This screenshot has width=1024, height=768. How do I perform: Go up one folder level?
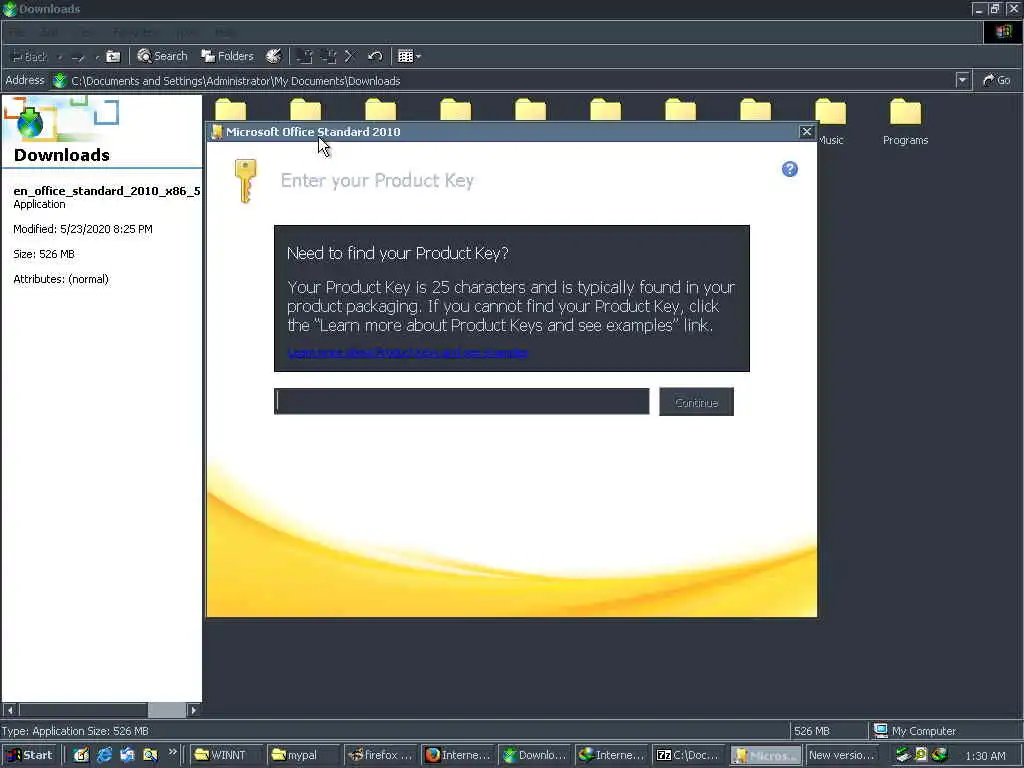[x=114, y=57]
